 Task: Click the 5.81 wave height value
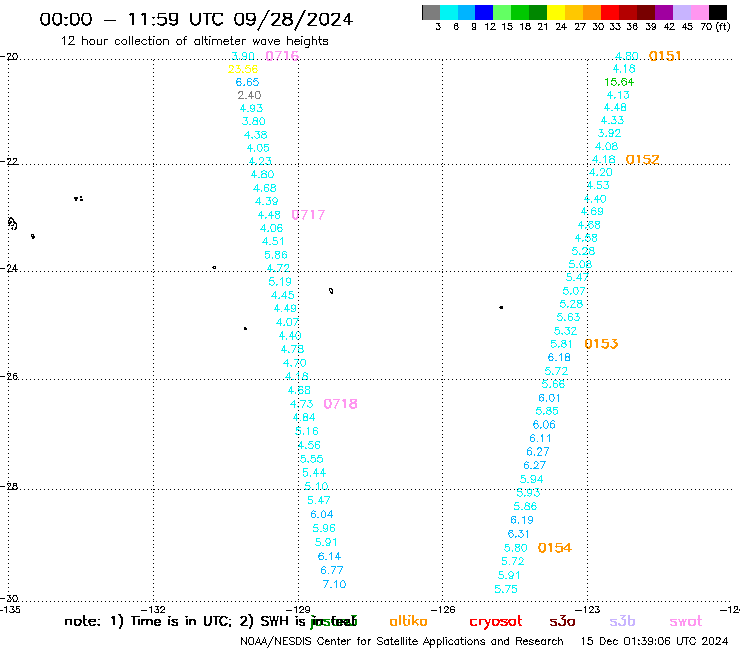[x=562, y=345]
